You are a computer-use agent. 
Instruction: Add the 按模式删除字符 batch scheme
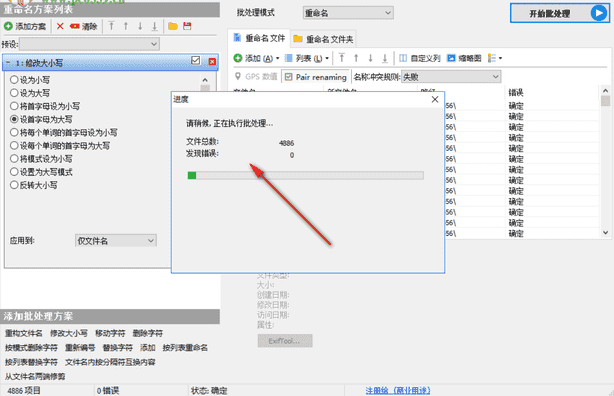tap(31, 347)
